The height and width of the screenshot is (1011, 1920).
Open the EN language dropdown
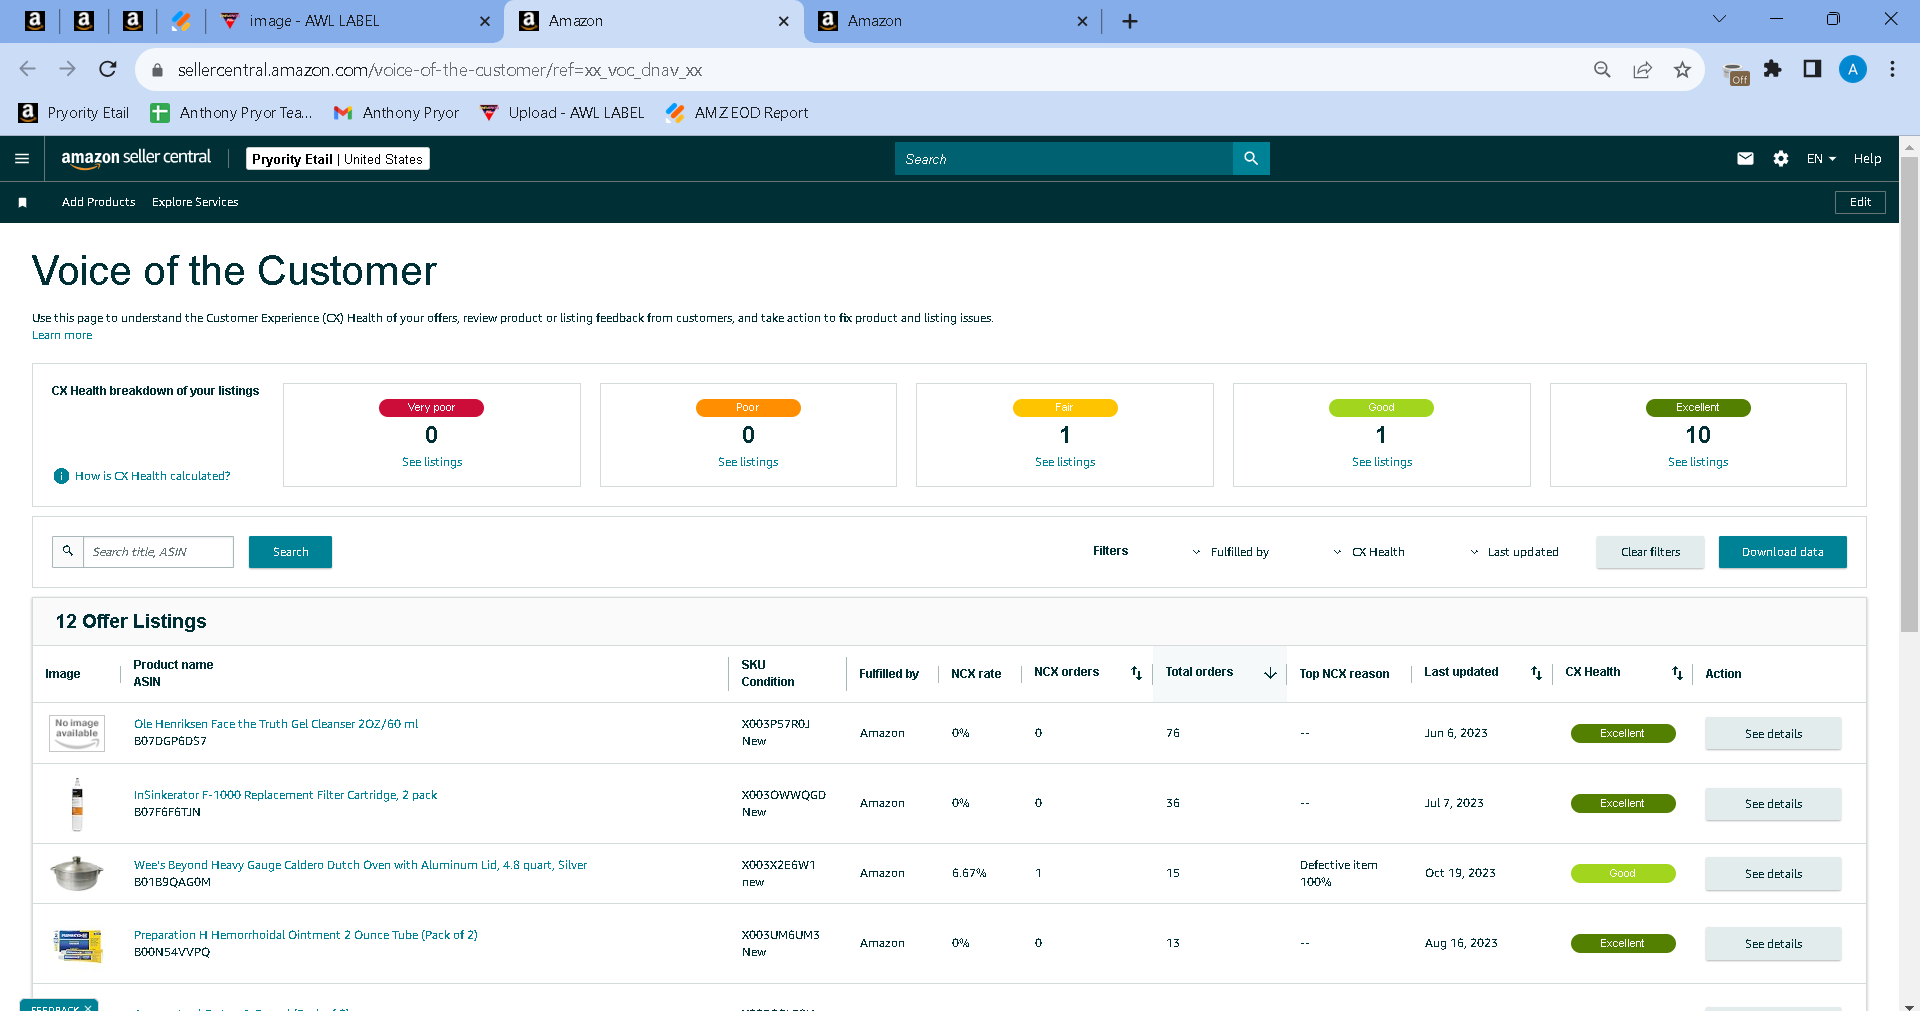1821,159
